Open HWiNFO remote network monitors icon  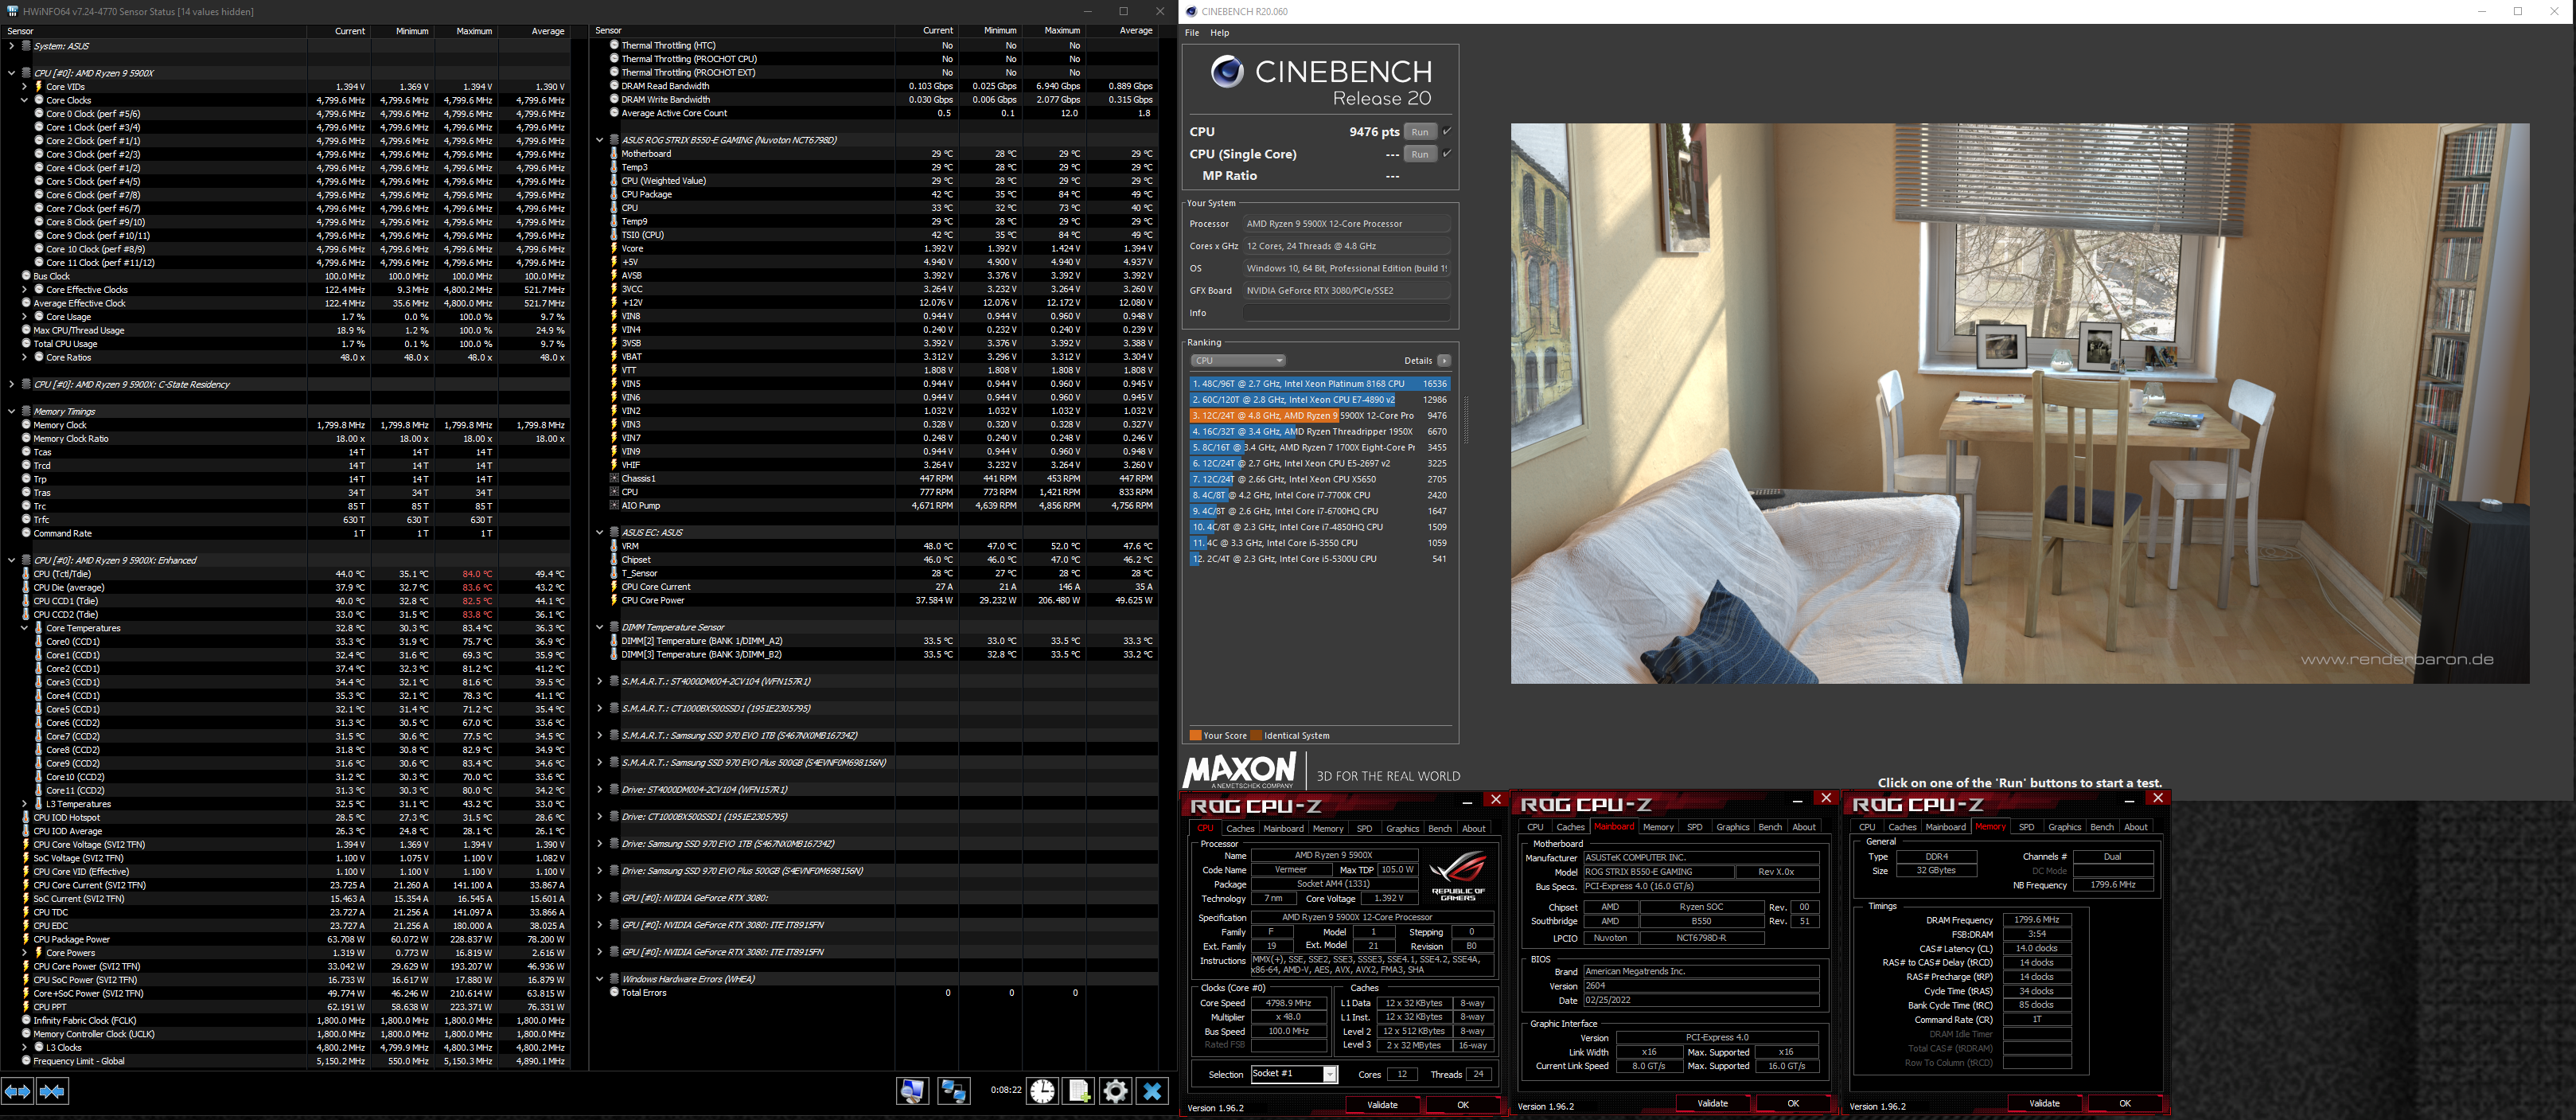(953, 1091)
